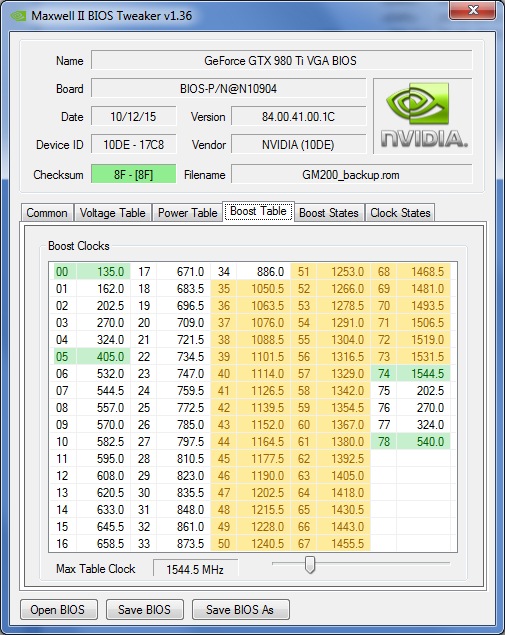Click the Name field GeForce GTX 980 Ti
Screen dimensions: 505x635
(281, 61)
